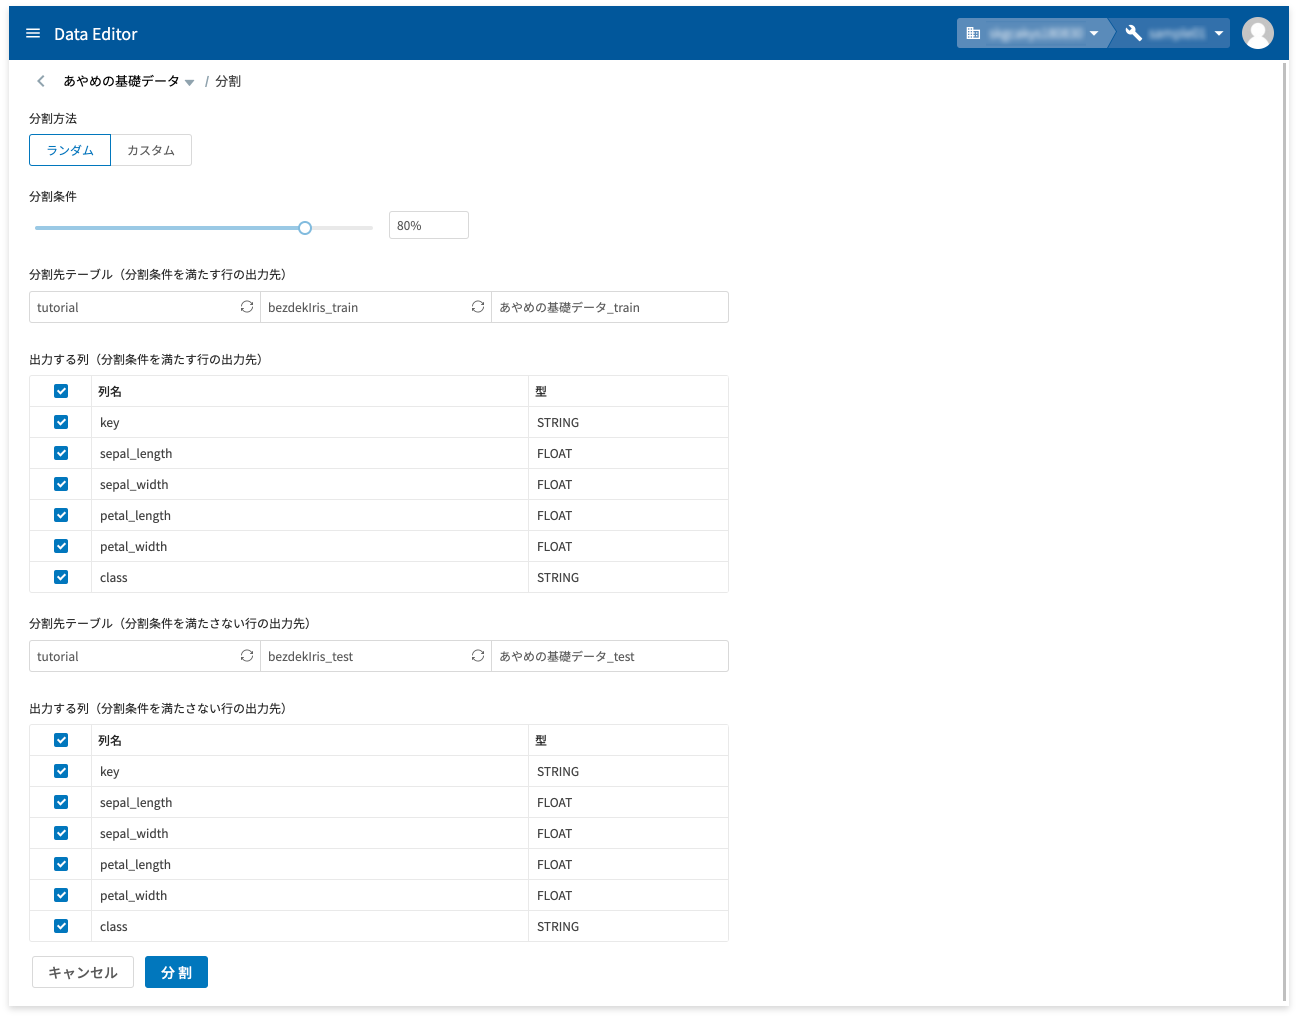Viewport: 1298px width, 1018px height.
Task: Click the STRING type of key in the train table
Action: coord(558,422)
